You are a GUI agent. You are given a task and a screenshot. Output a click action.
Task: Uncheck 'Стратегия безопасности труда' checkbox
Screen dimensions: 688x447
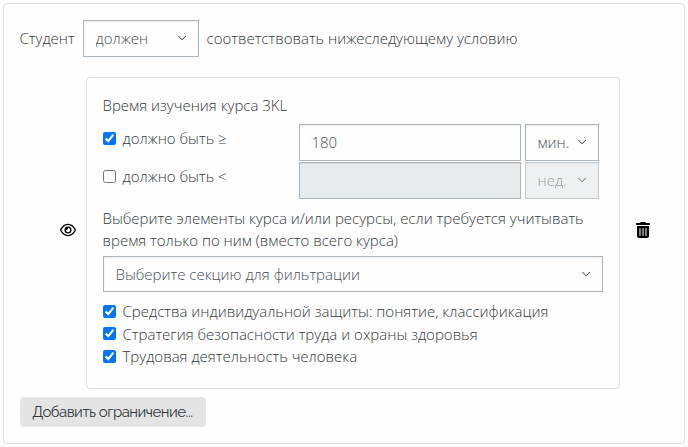tap(110, 334)
